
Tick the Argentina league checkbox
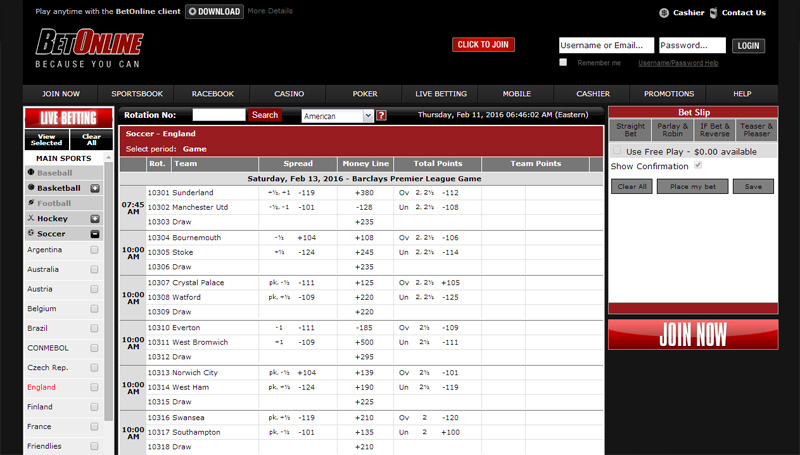click(94, 250)
